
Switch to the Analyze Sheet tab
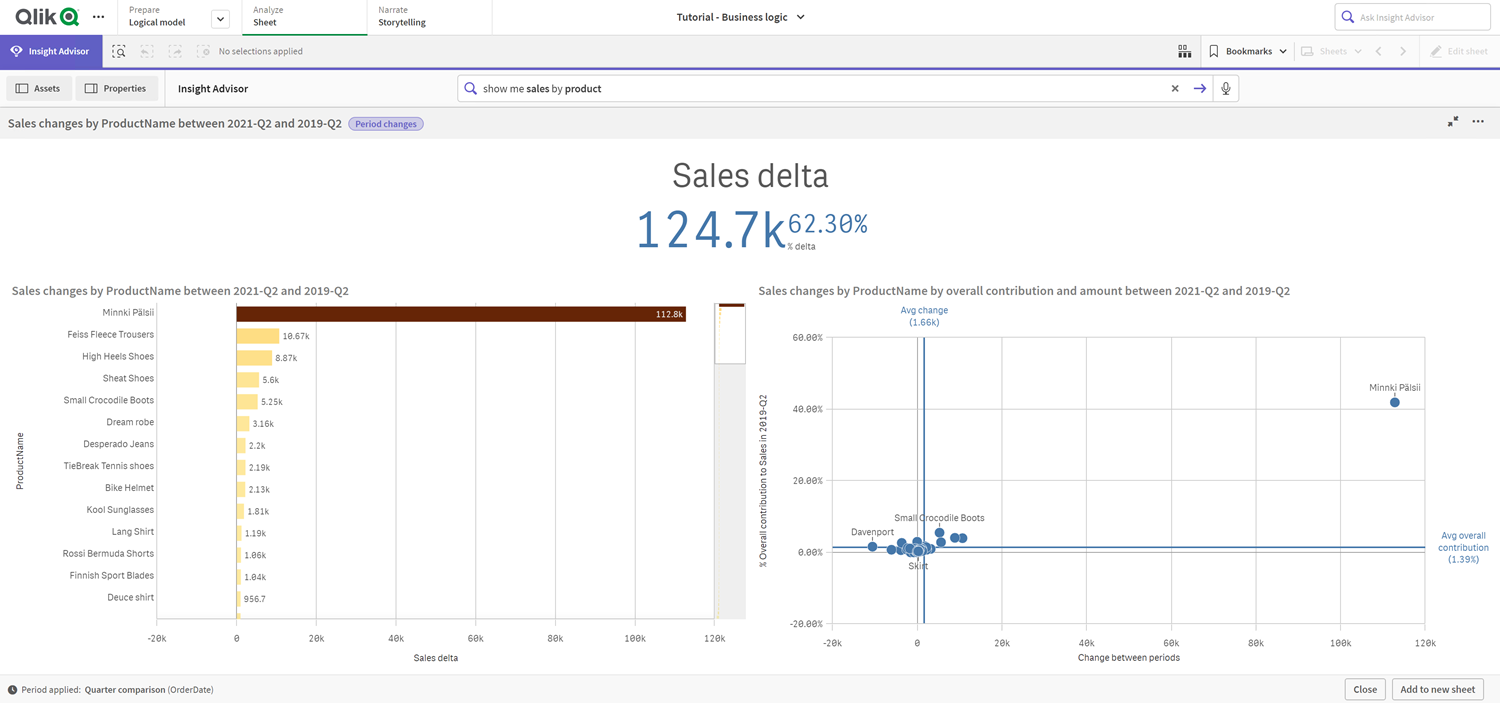point(304,17)
